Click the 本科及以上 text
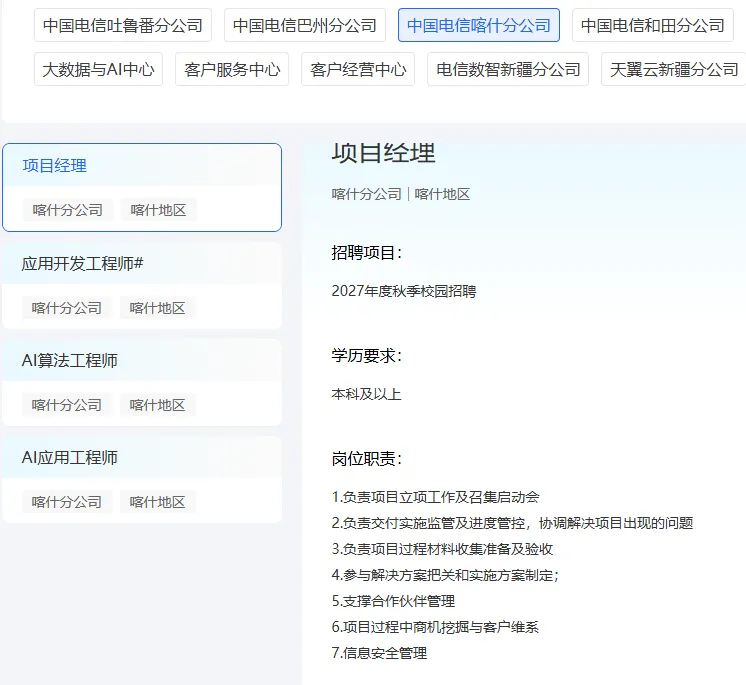Screen dimensions: 746x685 (x=366, y=394)
